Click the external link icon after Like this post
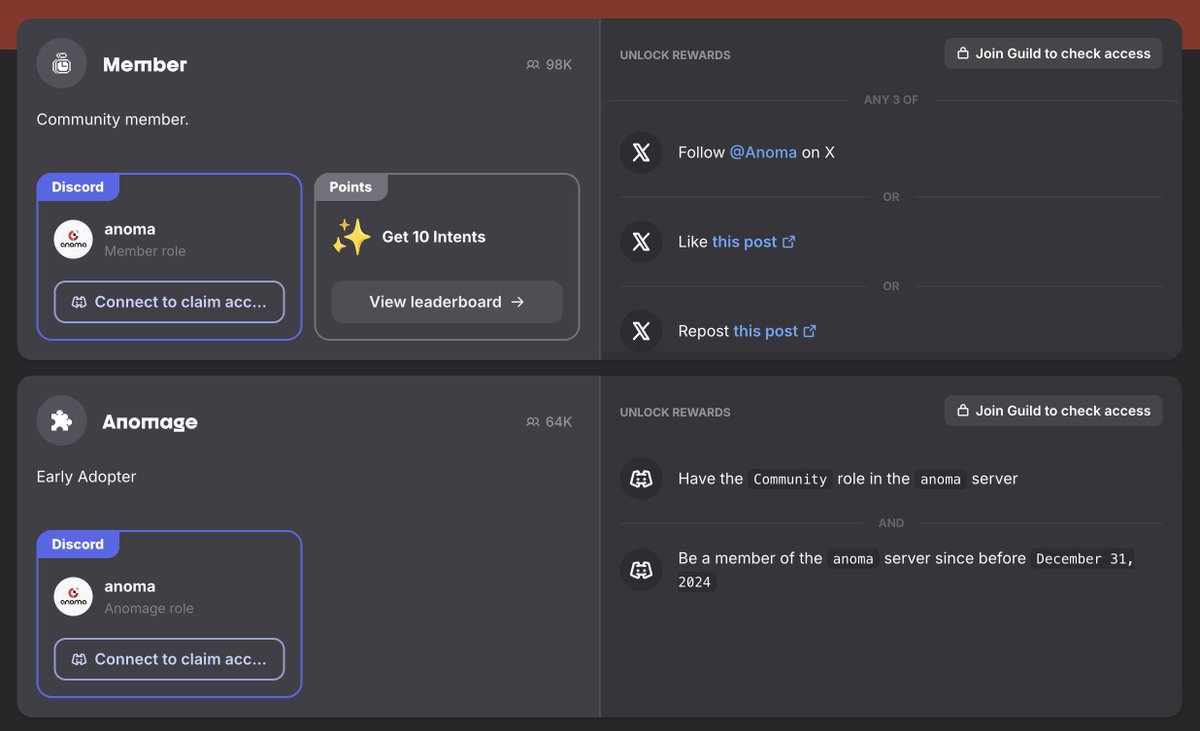Viewport: 1200px width, 731px height. coord(789,242)
